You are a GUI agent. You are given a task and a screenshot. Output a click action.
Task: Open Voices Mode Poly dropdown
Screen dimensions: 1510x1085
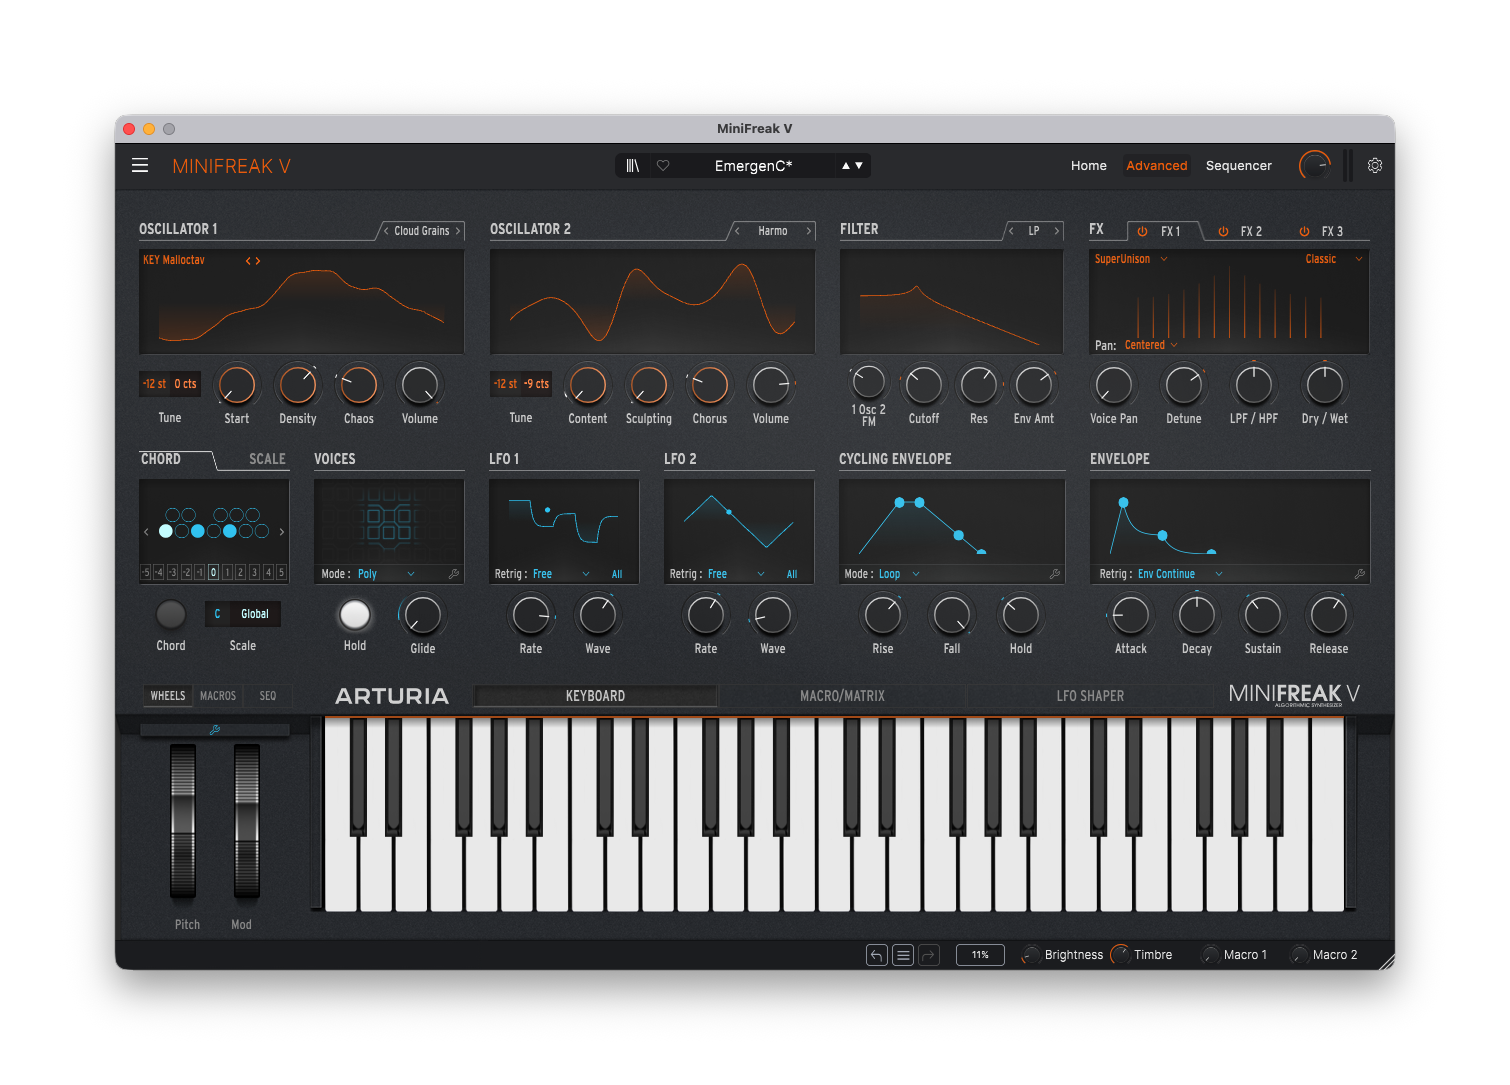coord(386,574)
